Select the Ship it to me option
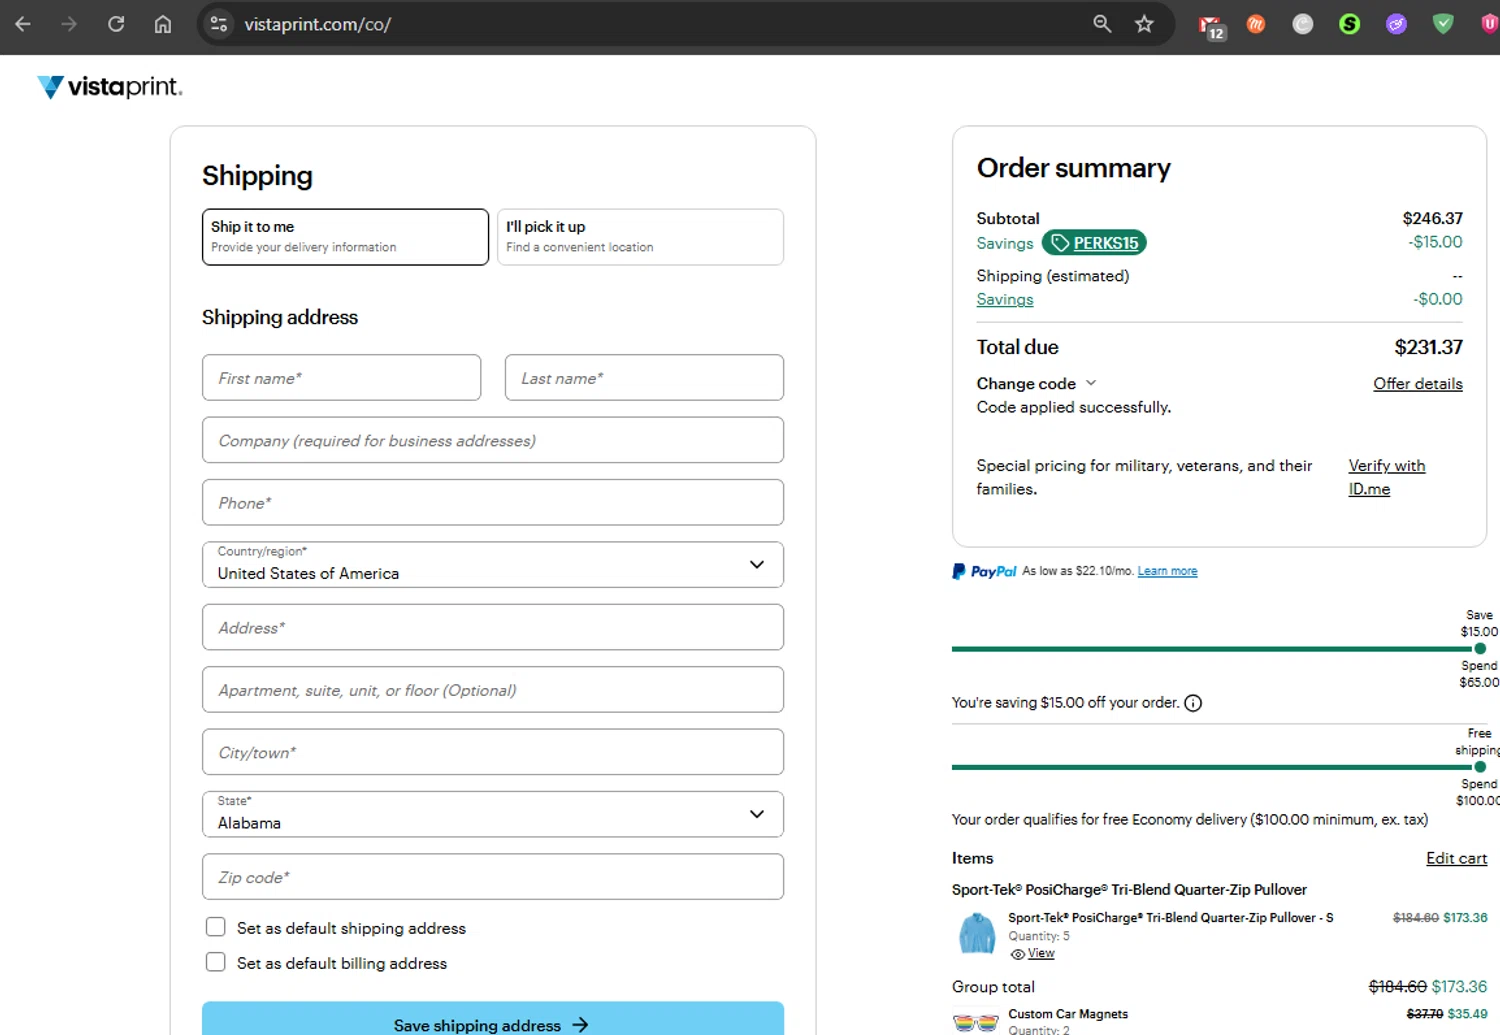This screenshot has height=1035, width=1500. pyautogui.click(x=345, y=237)
